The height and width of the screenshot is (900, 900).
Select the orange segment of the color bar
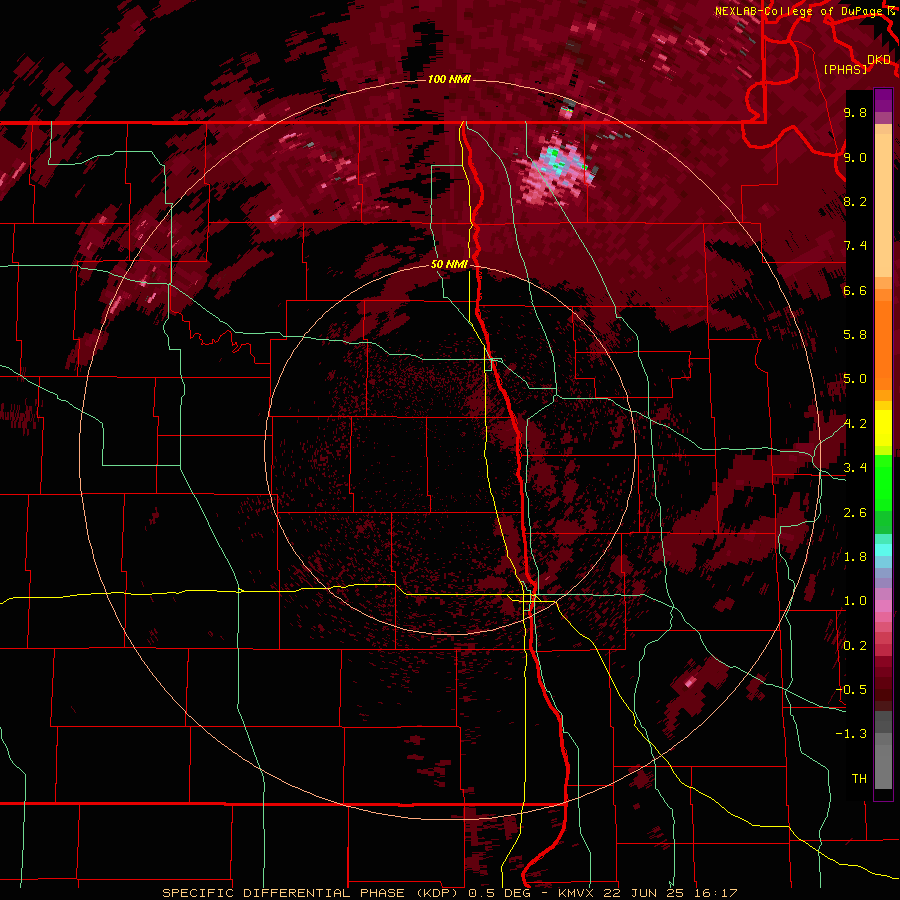point(883,340)
